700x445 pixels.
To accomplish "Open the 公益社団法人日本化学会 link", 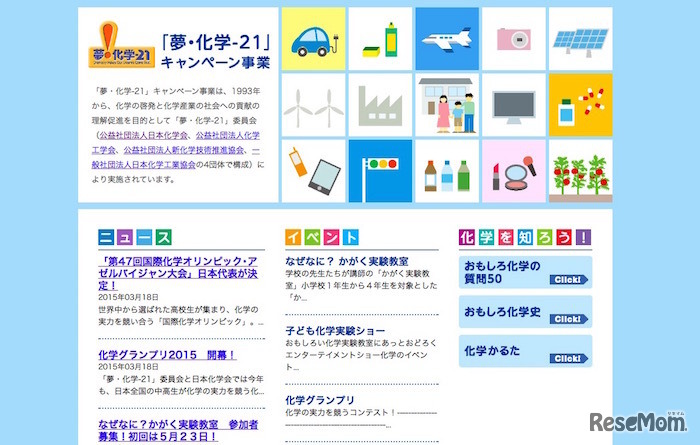I will (144, 135).
